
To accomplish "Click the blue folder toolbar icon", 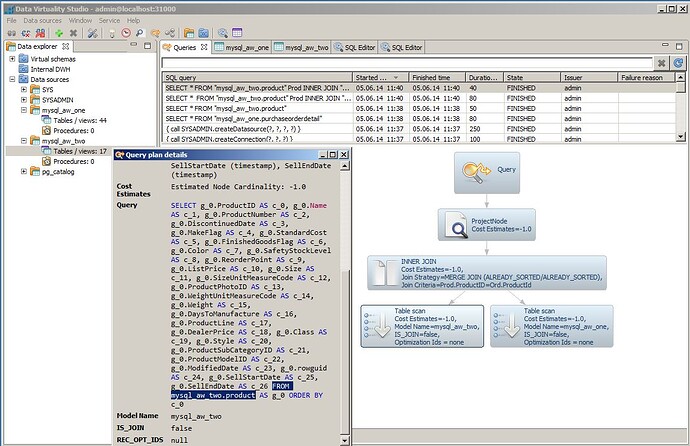I will click(x=203, y=33).
